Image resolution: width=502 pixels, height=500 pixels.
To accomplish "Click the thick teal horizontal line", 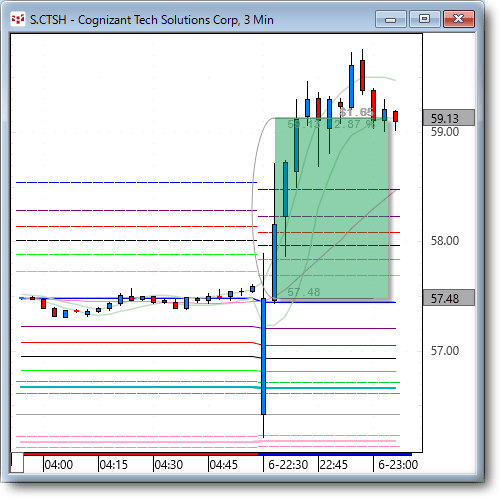I will point(208,387).
